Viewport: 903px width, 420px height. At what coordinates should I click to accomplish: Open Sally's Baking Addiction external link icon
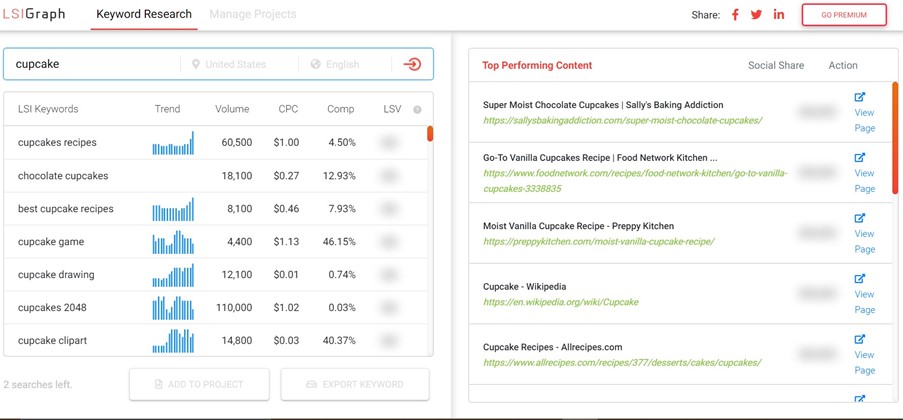click(x=860, y=97)
